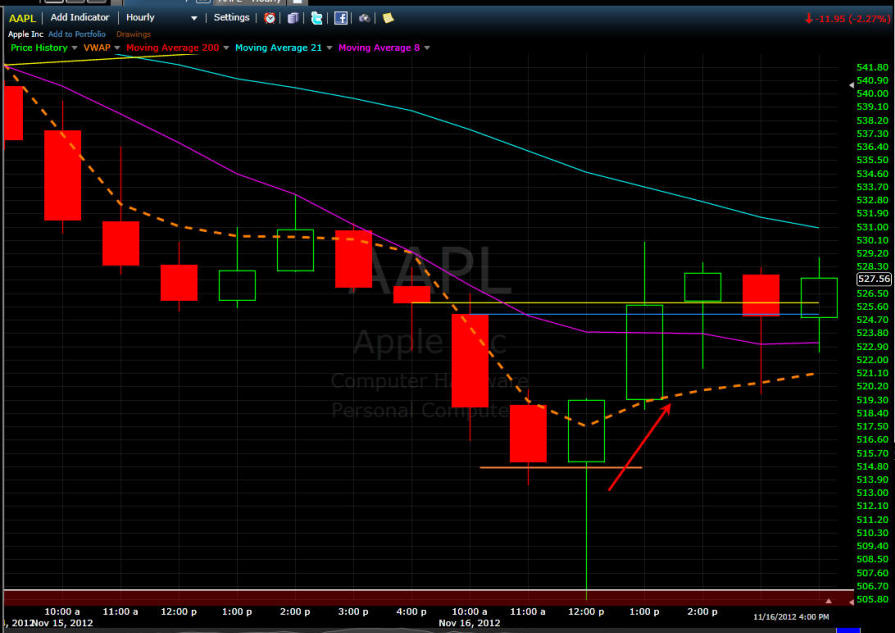Click the -11.95 (-2.27%) change readout
Image resolution: width=895 pixels, height=633 pixels.
847,19
